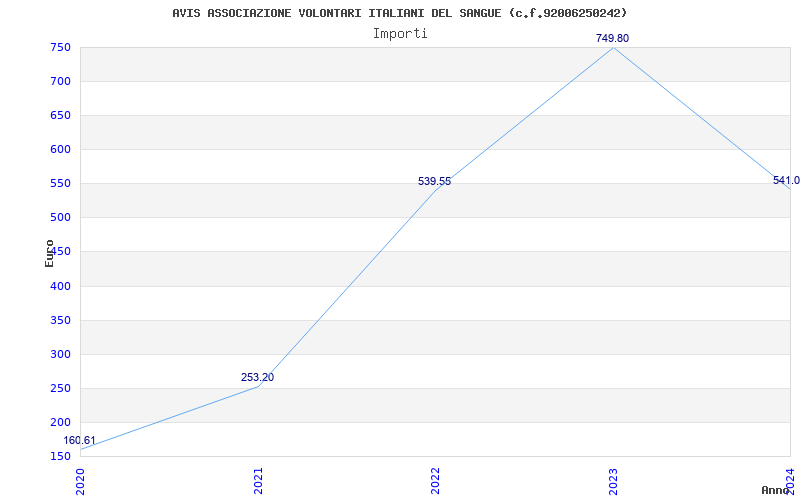The width and height of the screenshot is (800, 500).
Task: Click the data label 749.80
Action: click(x=612, y=38)
